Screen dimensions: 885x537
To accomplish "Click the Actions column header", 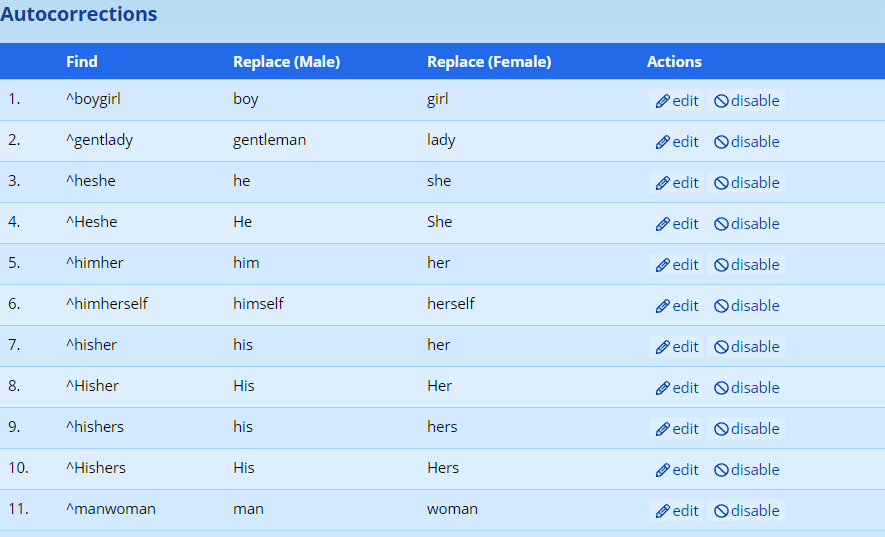I will click(x=674, y=62).
